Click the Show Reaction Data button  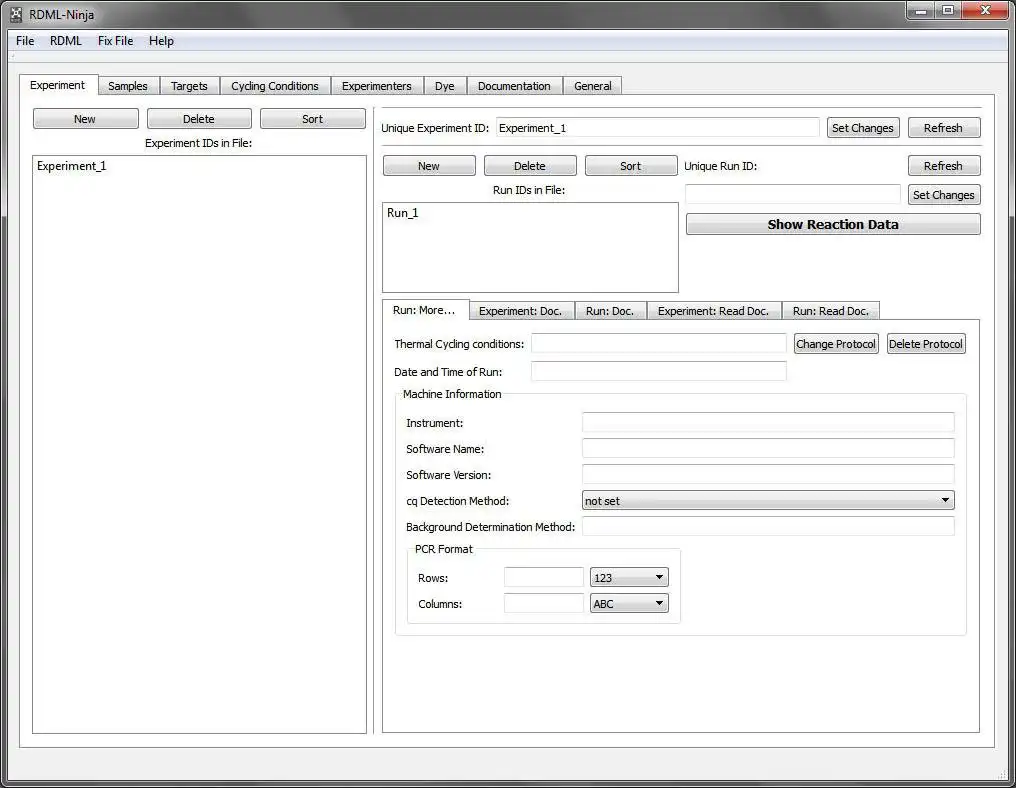click(x=833, y=224)
